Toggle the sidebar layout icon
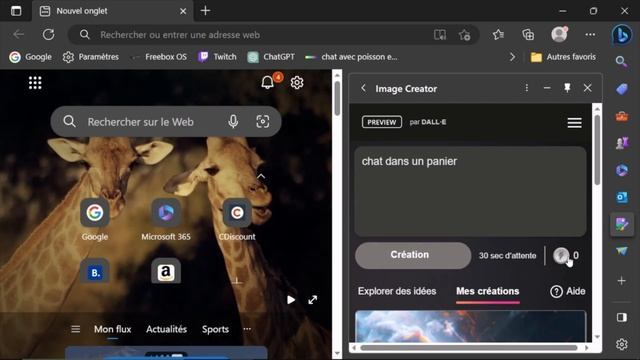 point(622,318)
